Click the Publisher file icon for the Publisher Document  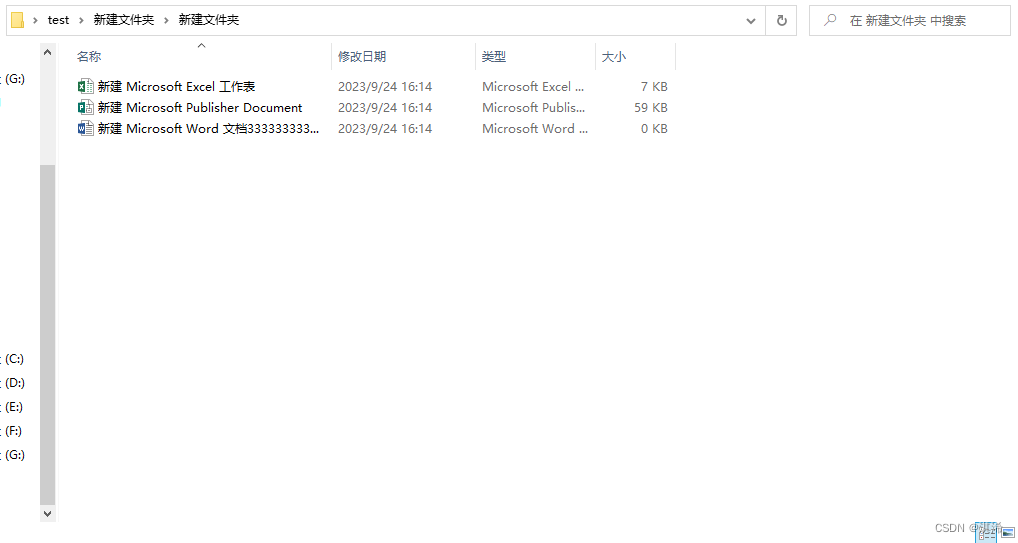85,107
